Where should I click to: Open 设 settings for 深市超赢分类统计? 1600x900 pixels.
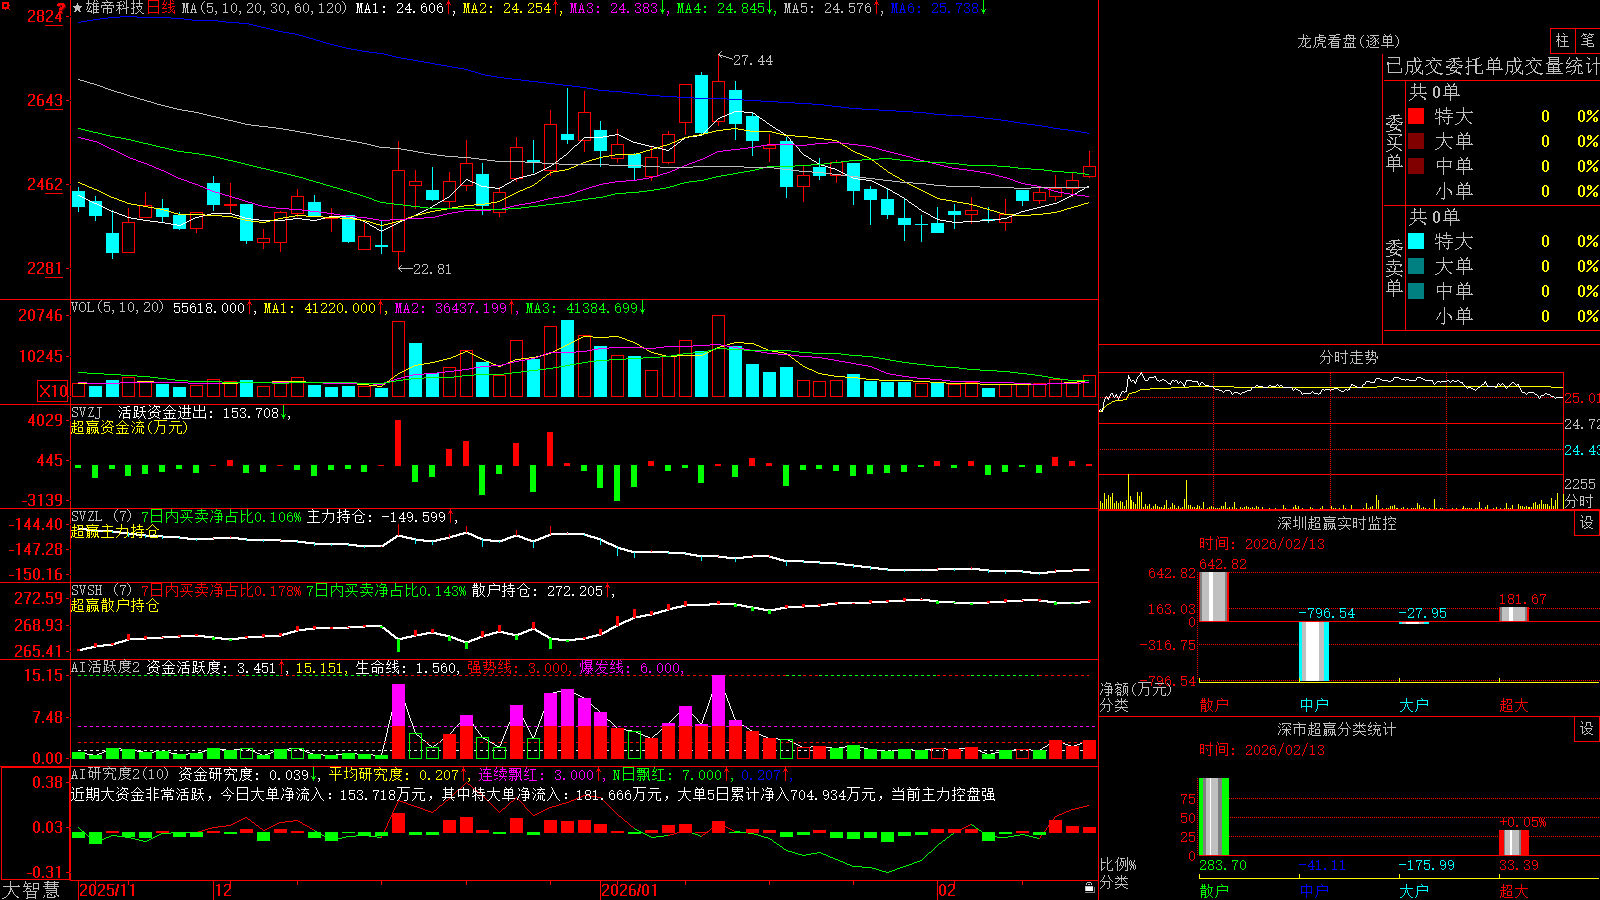(x=1587, y=729)
